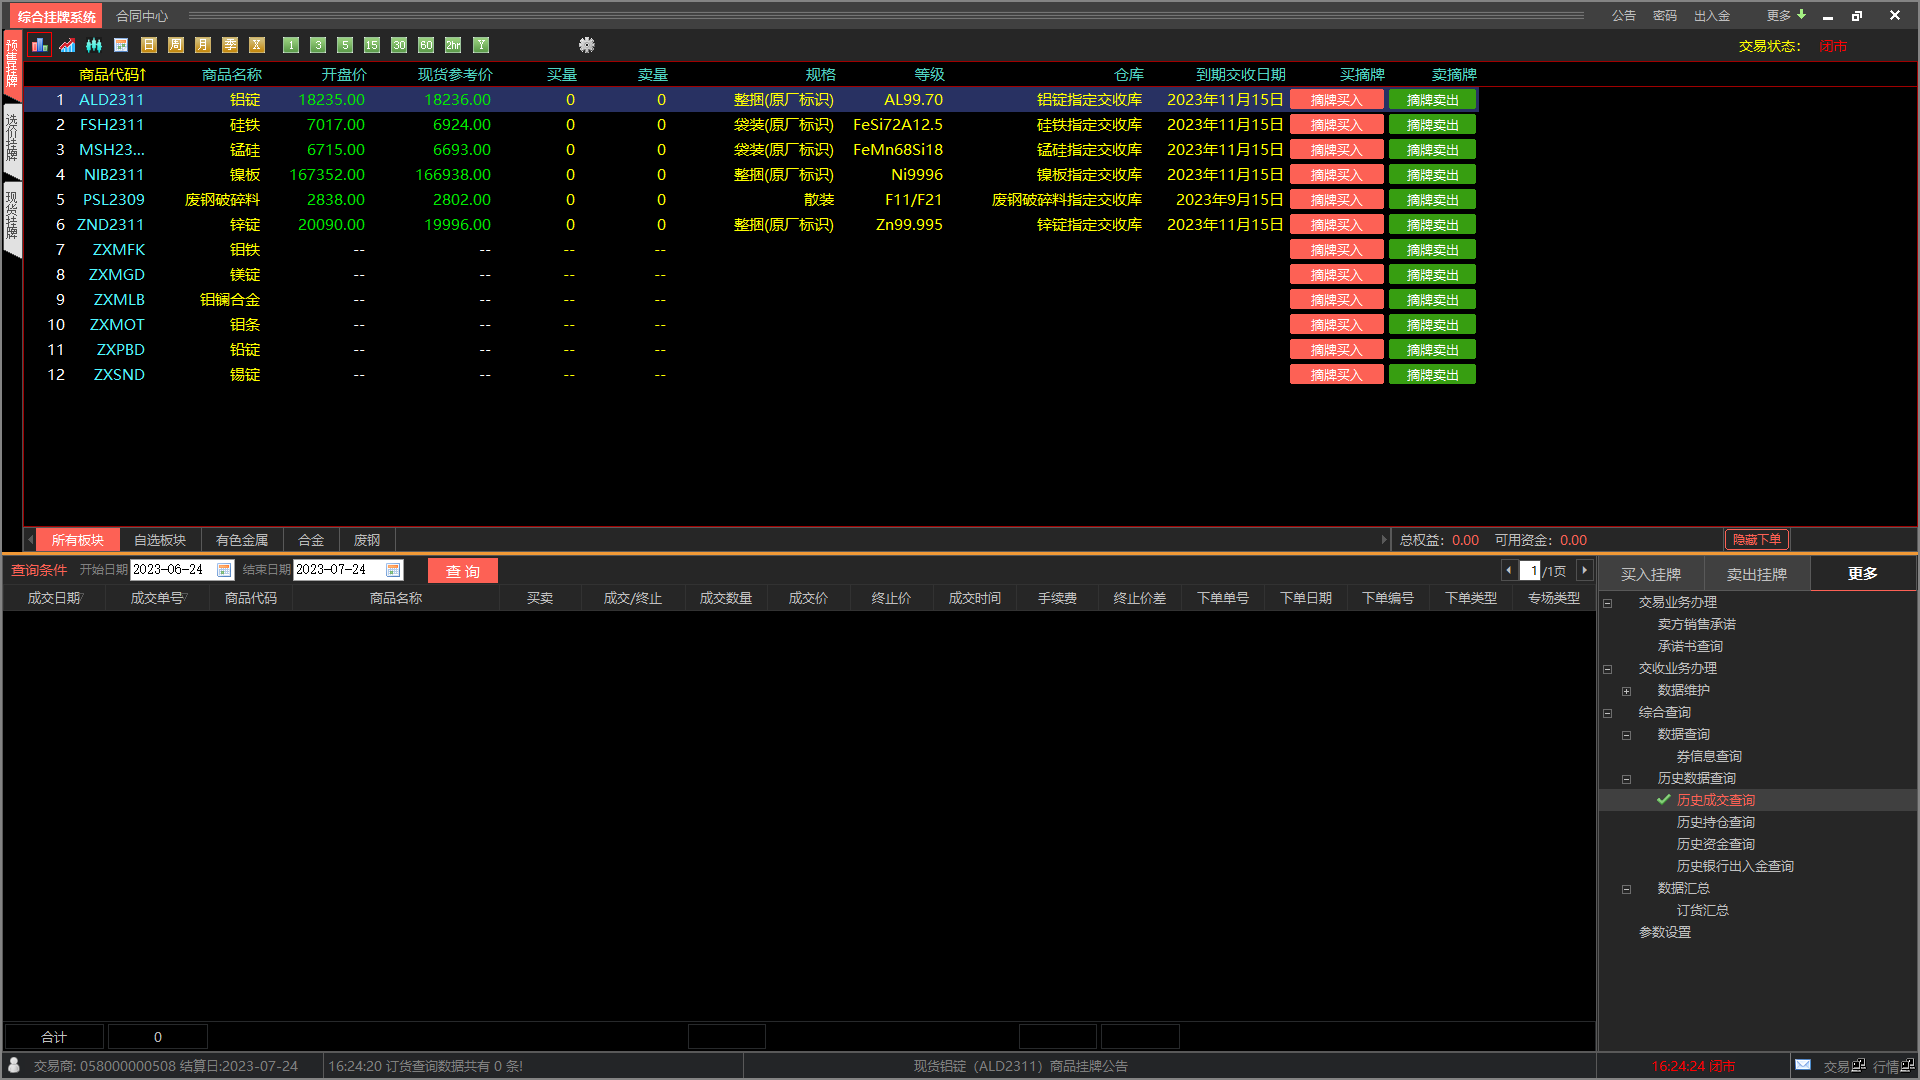This screenshot has height=1080, width=1920.
Task: Select the weekly 周 period icon
Action: 176,45
